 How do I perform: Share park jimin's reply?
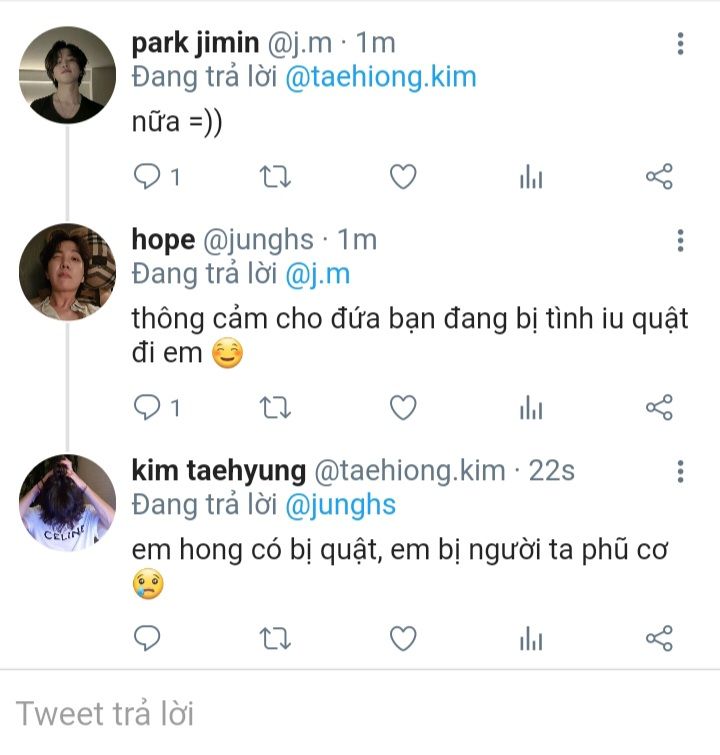pyautogui.click(x=659, y=178)
